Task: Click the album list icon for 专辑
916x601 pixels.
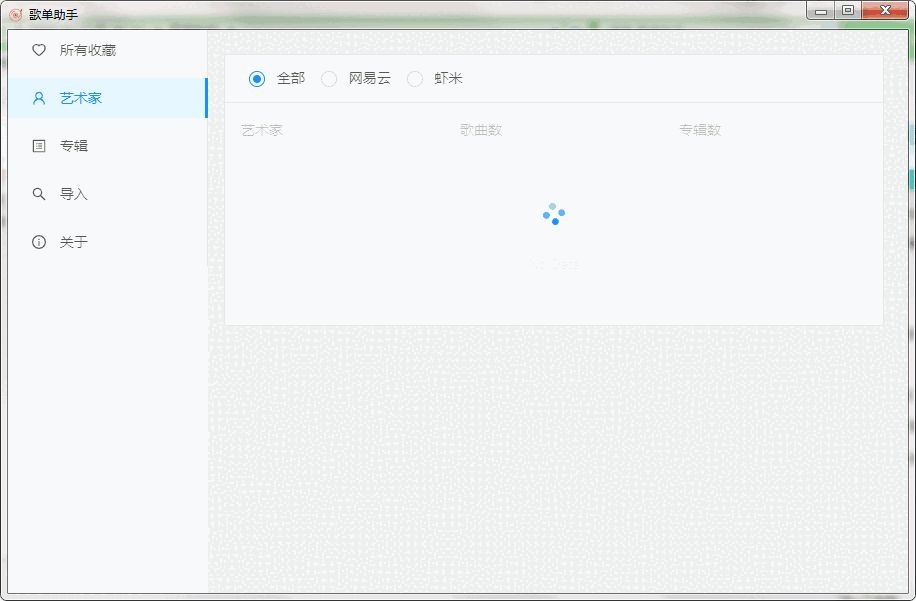Action: 39,146
